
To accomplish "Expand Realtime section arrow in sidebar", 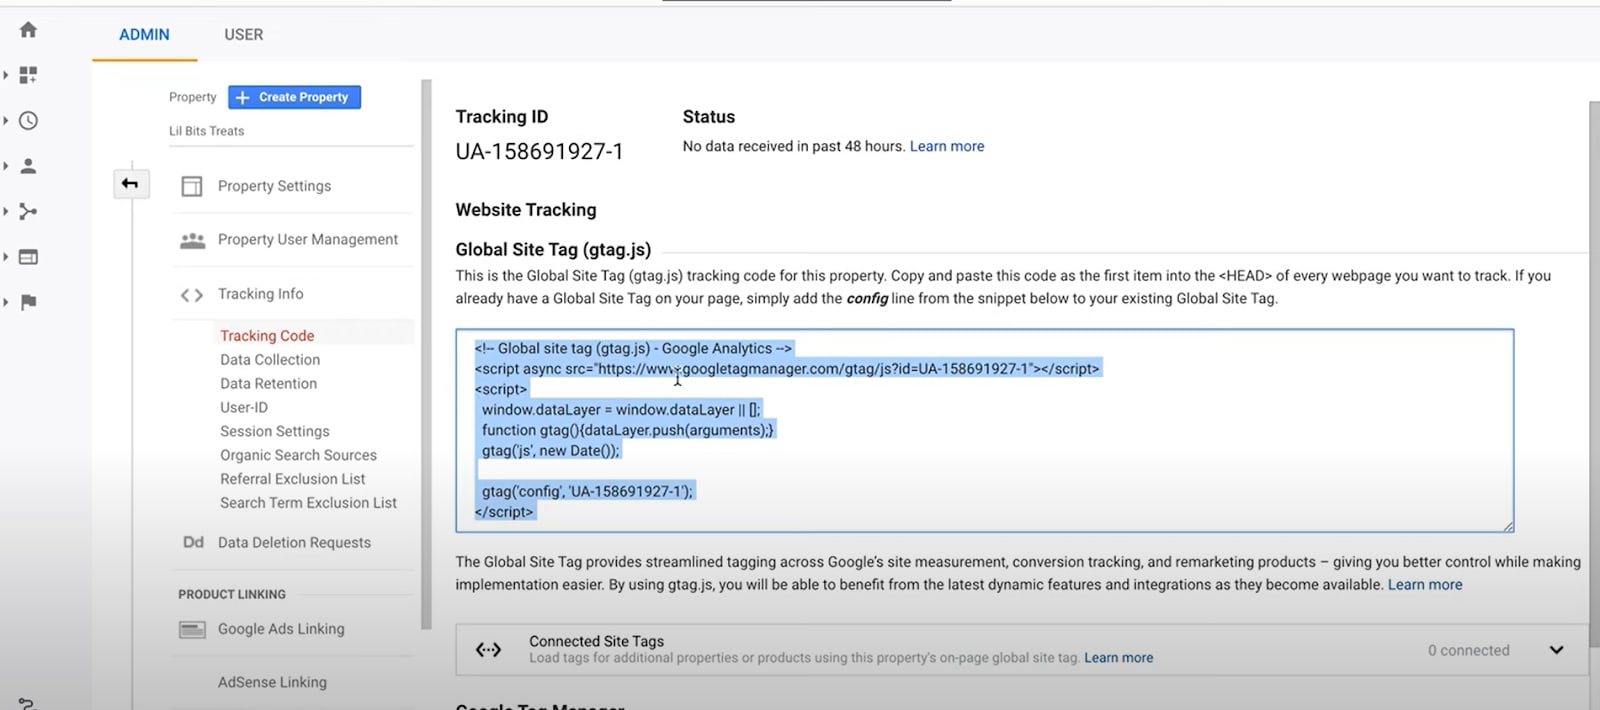I will click(6, 121).
